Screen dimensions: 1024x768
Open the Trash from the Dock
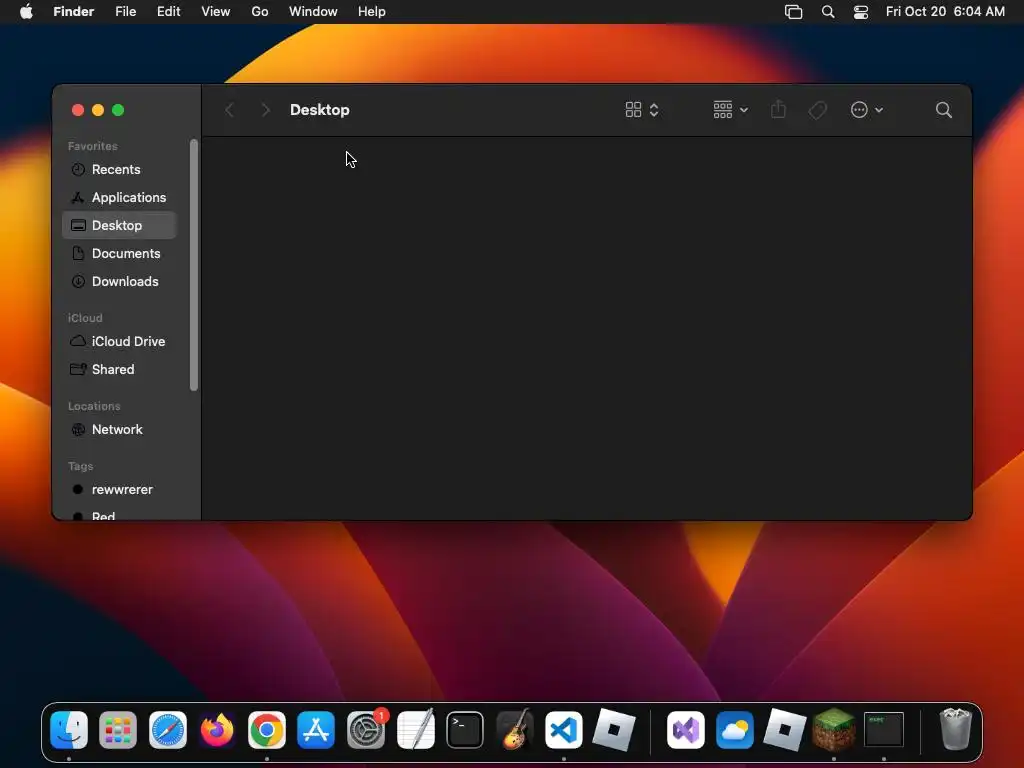tap(955, 729)
